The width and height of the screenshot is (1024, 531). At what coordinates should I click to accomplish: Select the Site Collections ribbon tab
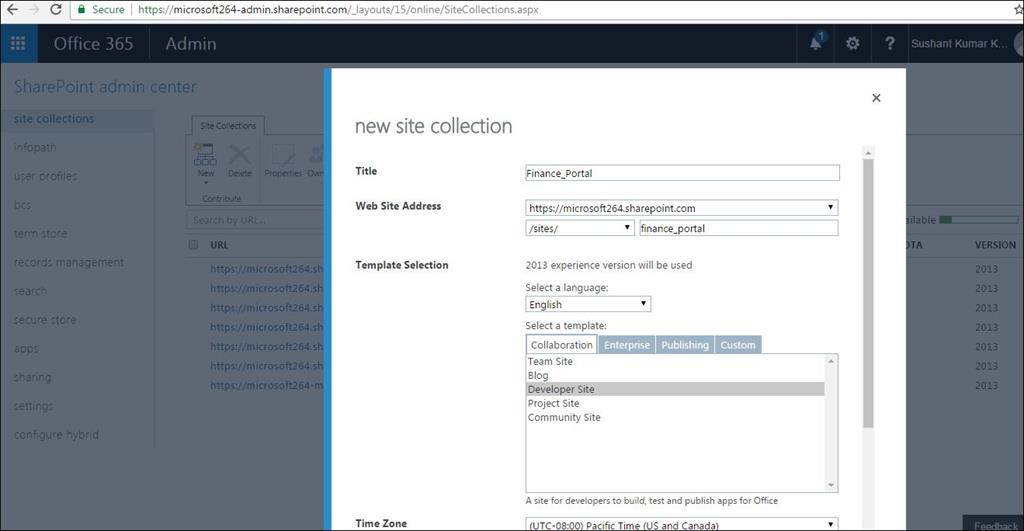coord(228,125)
